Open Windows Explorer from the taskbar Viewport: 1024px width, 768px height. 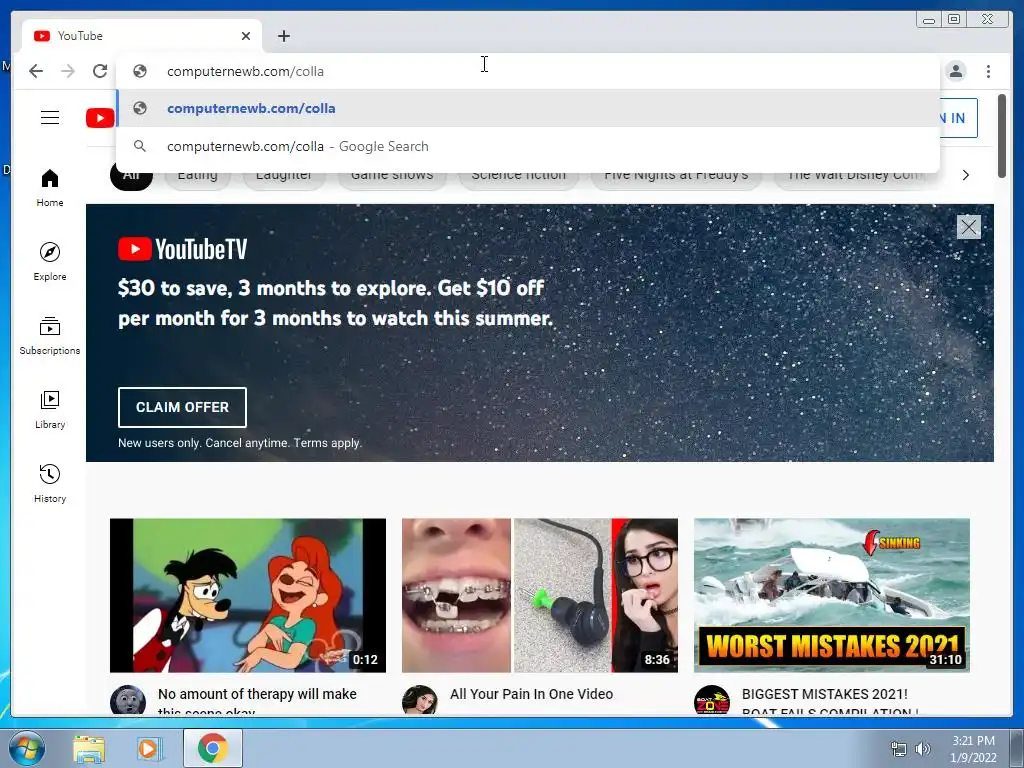pos(89,749)
